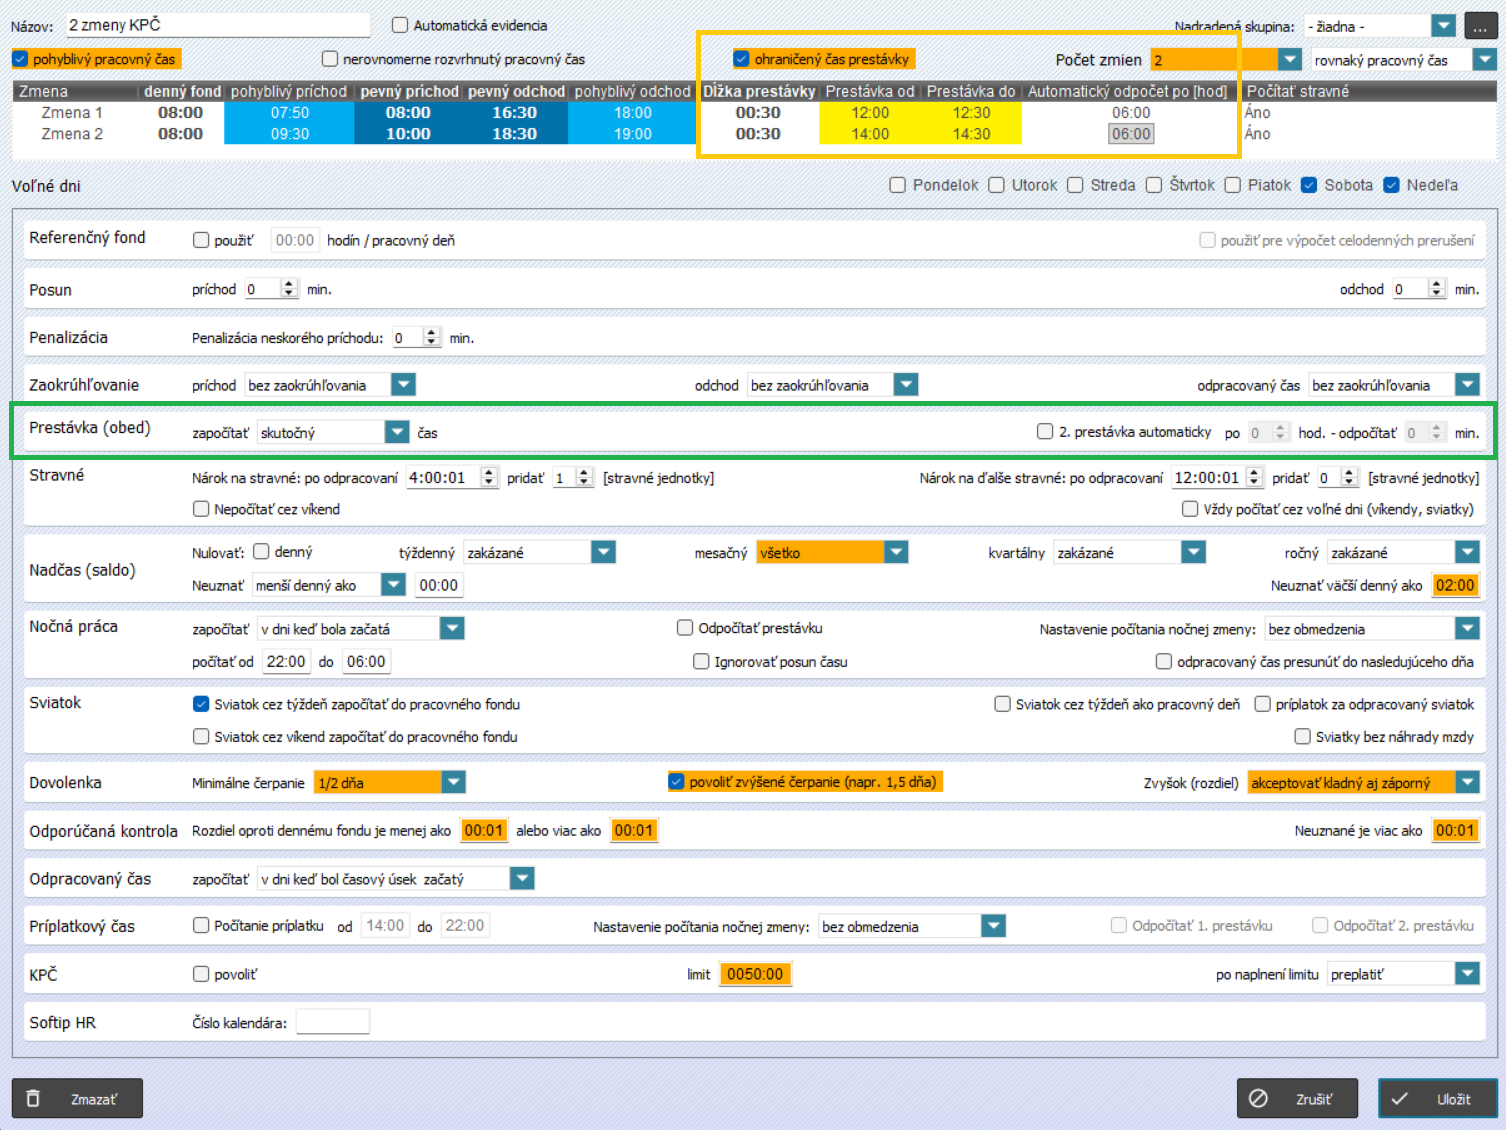Click the trash icon on Zmazať button
Viewport: 1506px width, 1130px height.
[33, 1098]
